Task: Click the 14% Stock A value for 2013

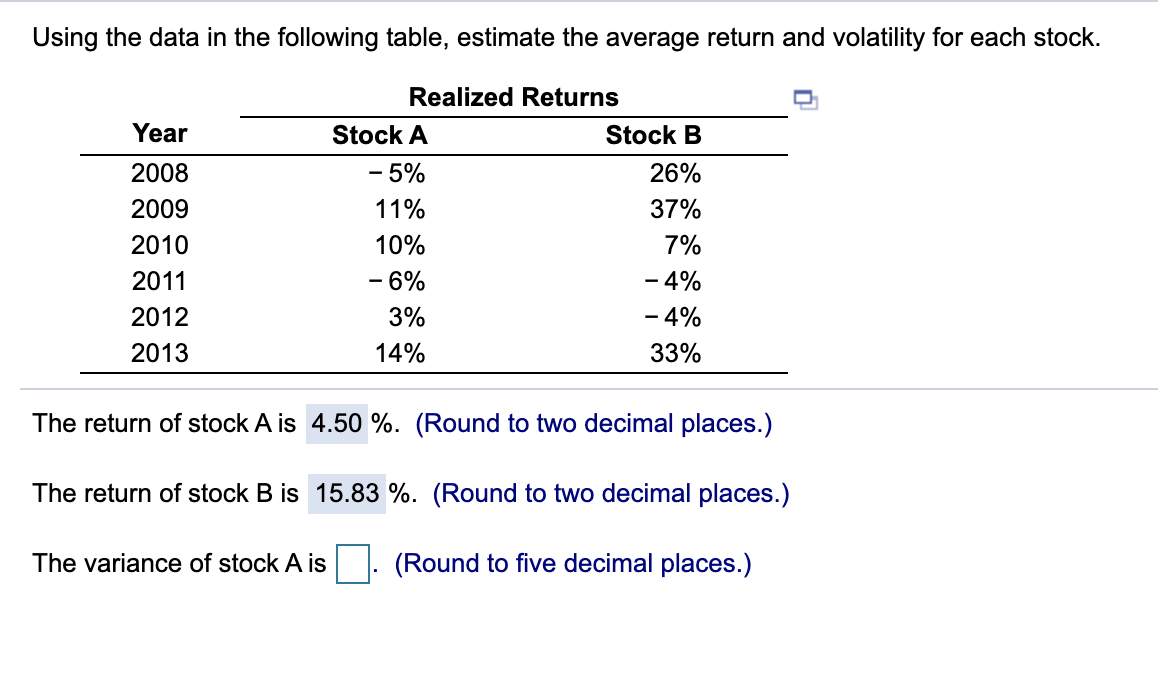Action: coord(400,353)
